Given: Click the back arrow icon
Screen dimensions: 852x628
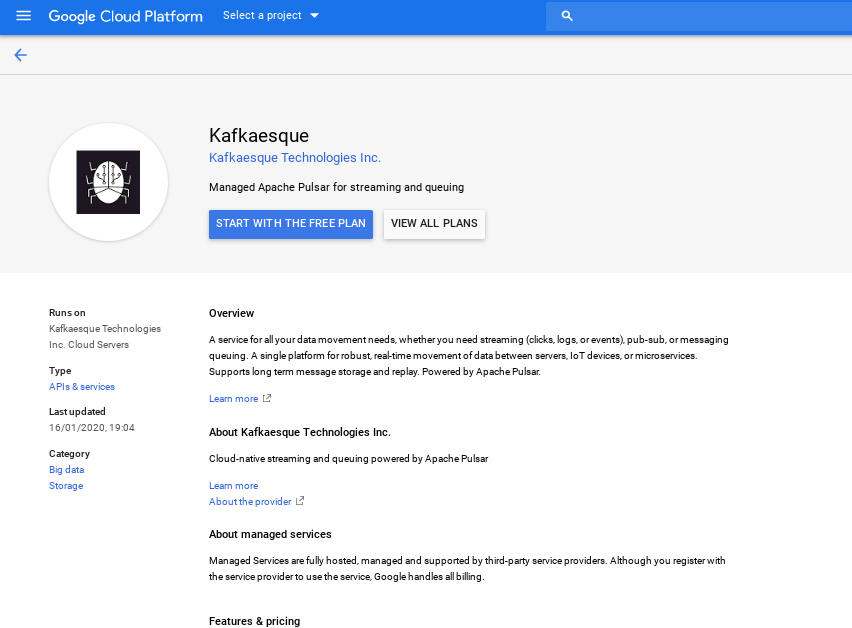Looking at the screenshot, I should click(x=20, y=55).
